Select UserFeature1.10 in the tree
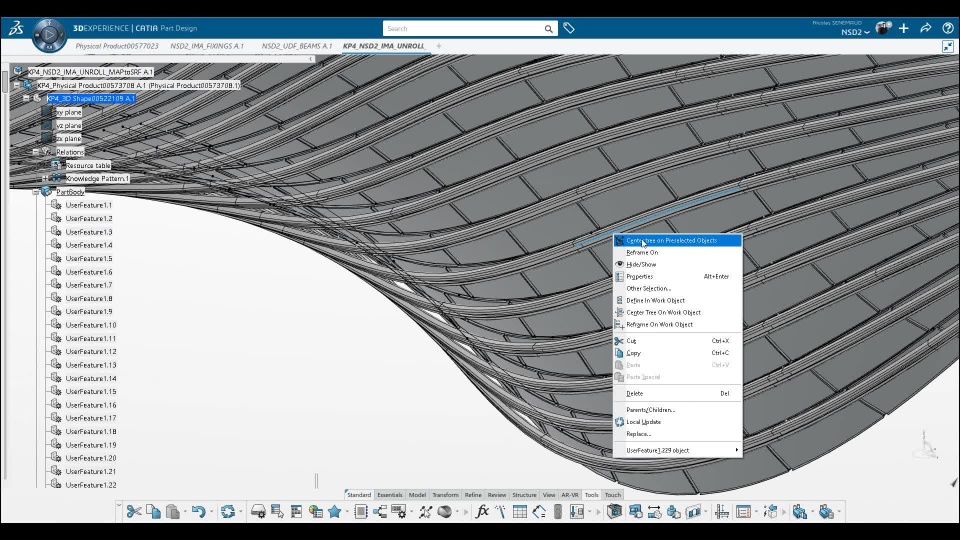This screenshot has width=960, height=540. point(90,325)
